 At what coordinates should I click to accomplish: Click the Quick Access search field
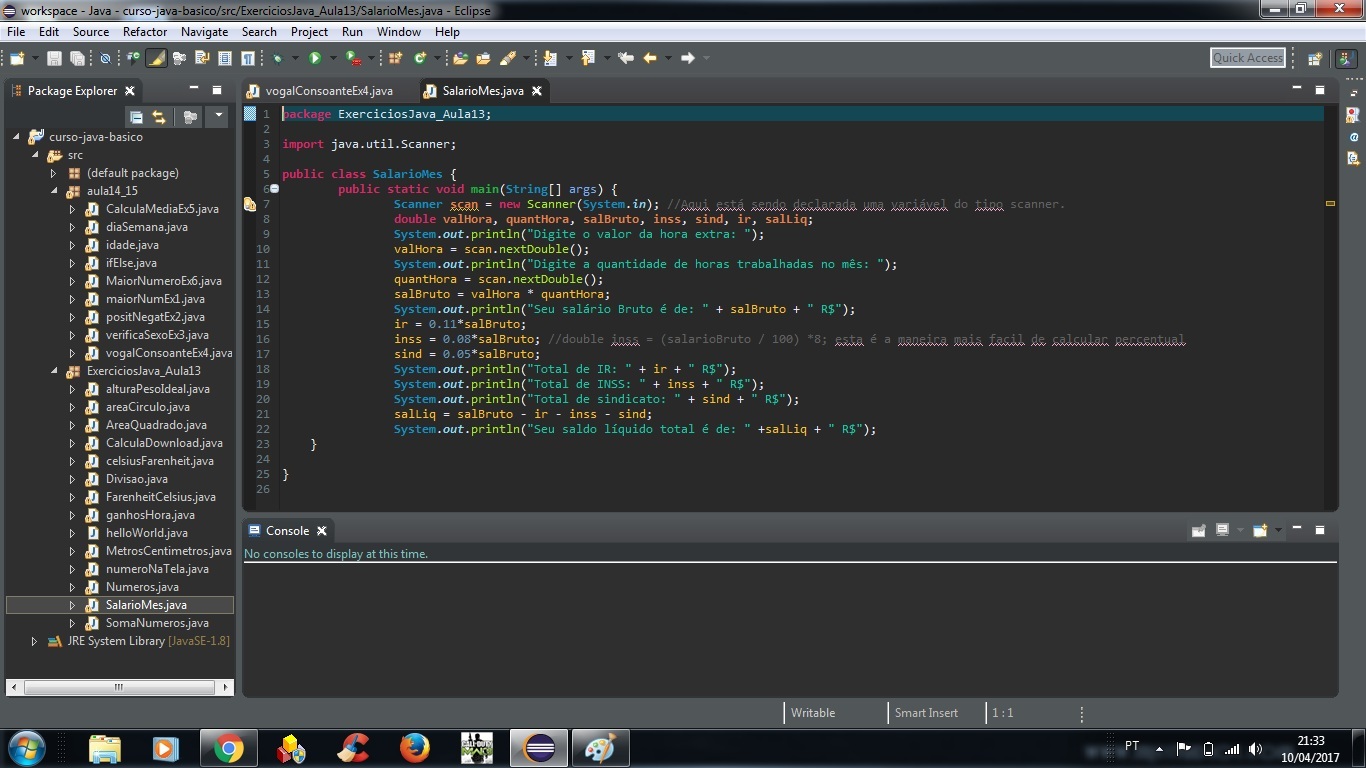click(x=1247, y=58)
